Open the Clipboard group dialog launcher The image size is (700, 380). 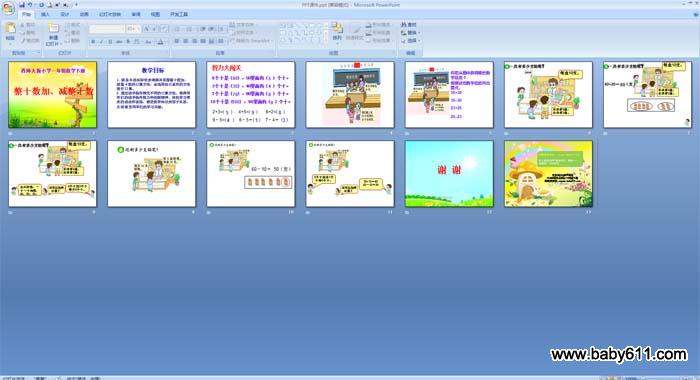click(39, 53)
